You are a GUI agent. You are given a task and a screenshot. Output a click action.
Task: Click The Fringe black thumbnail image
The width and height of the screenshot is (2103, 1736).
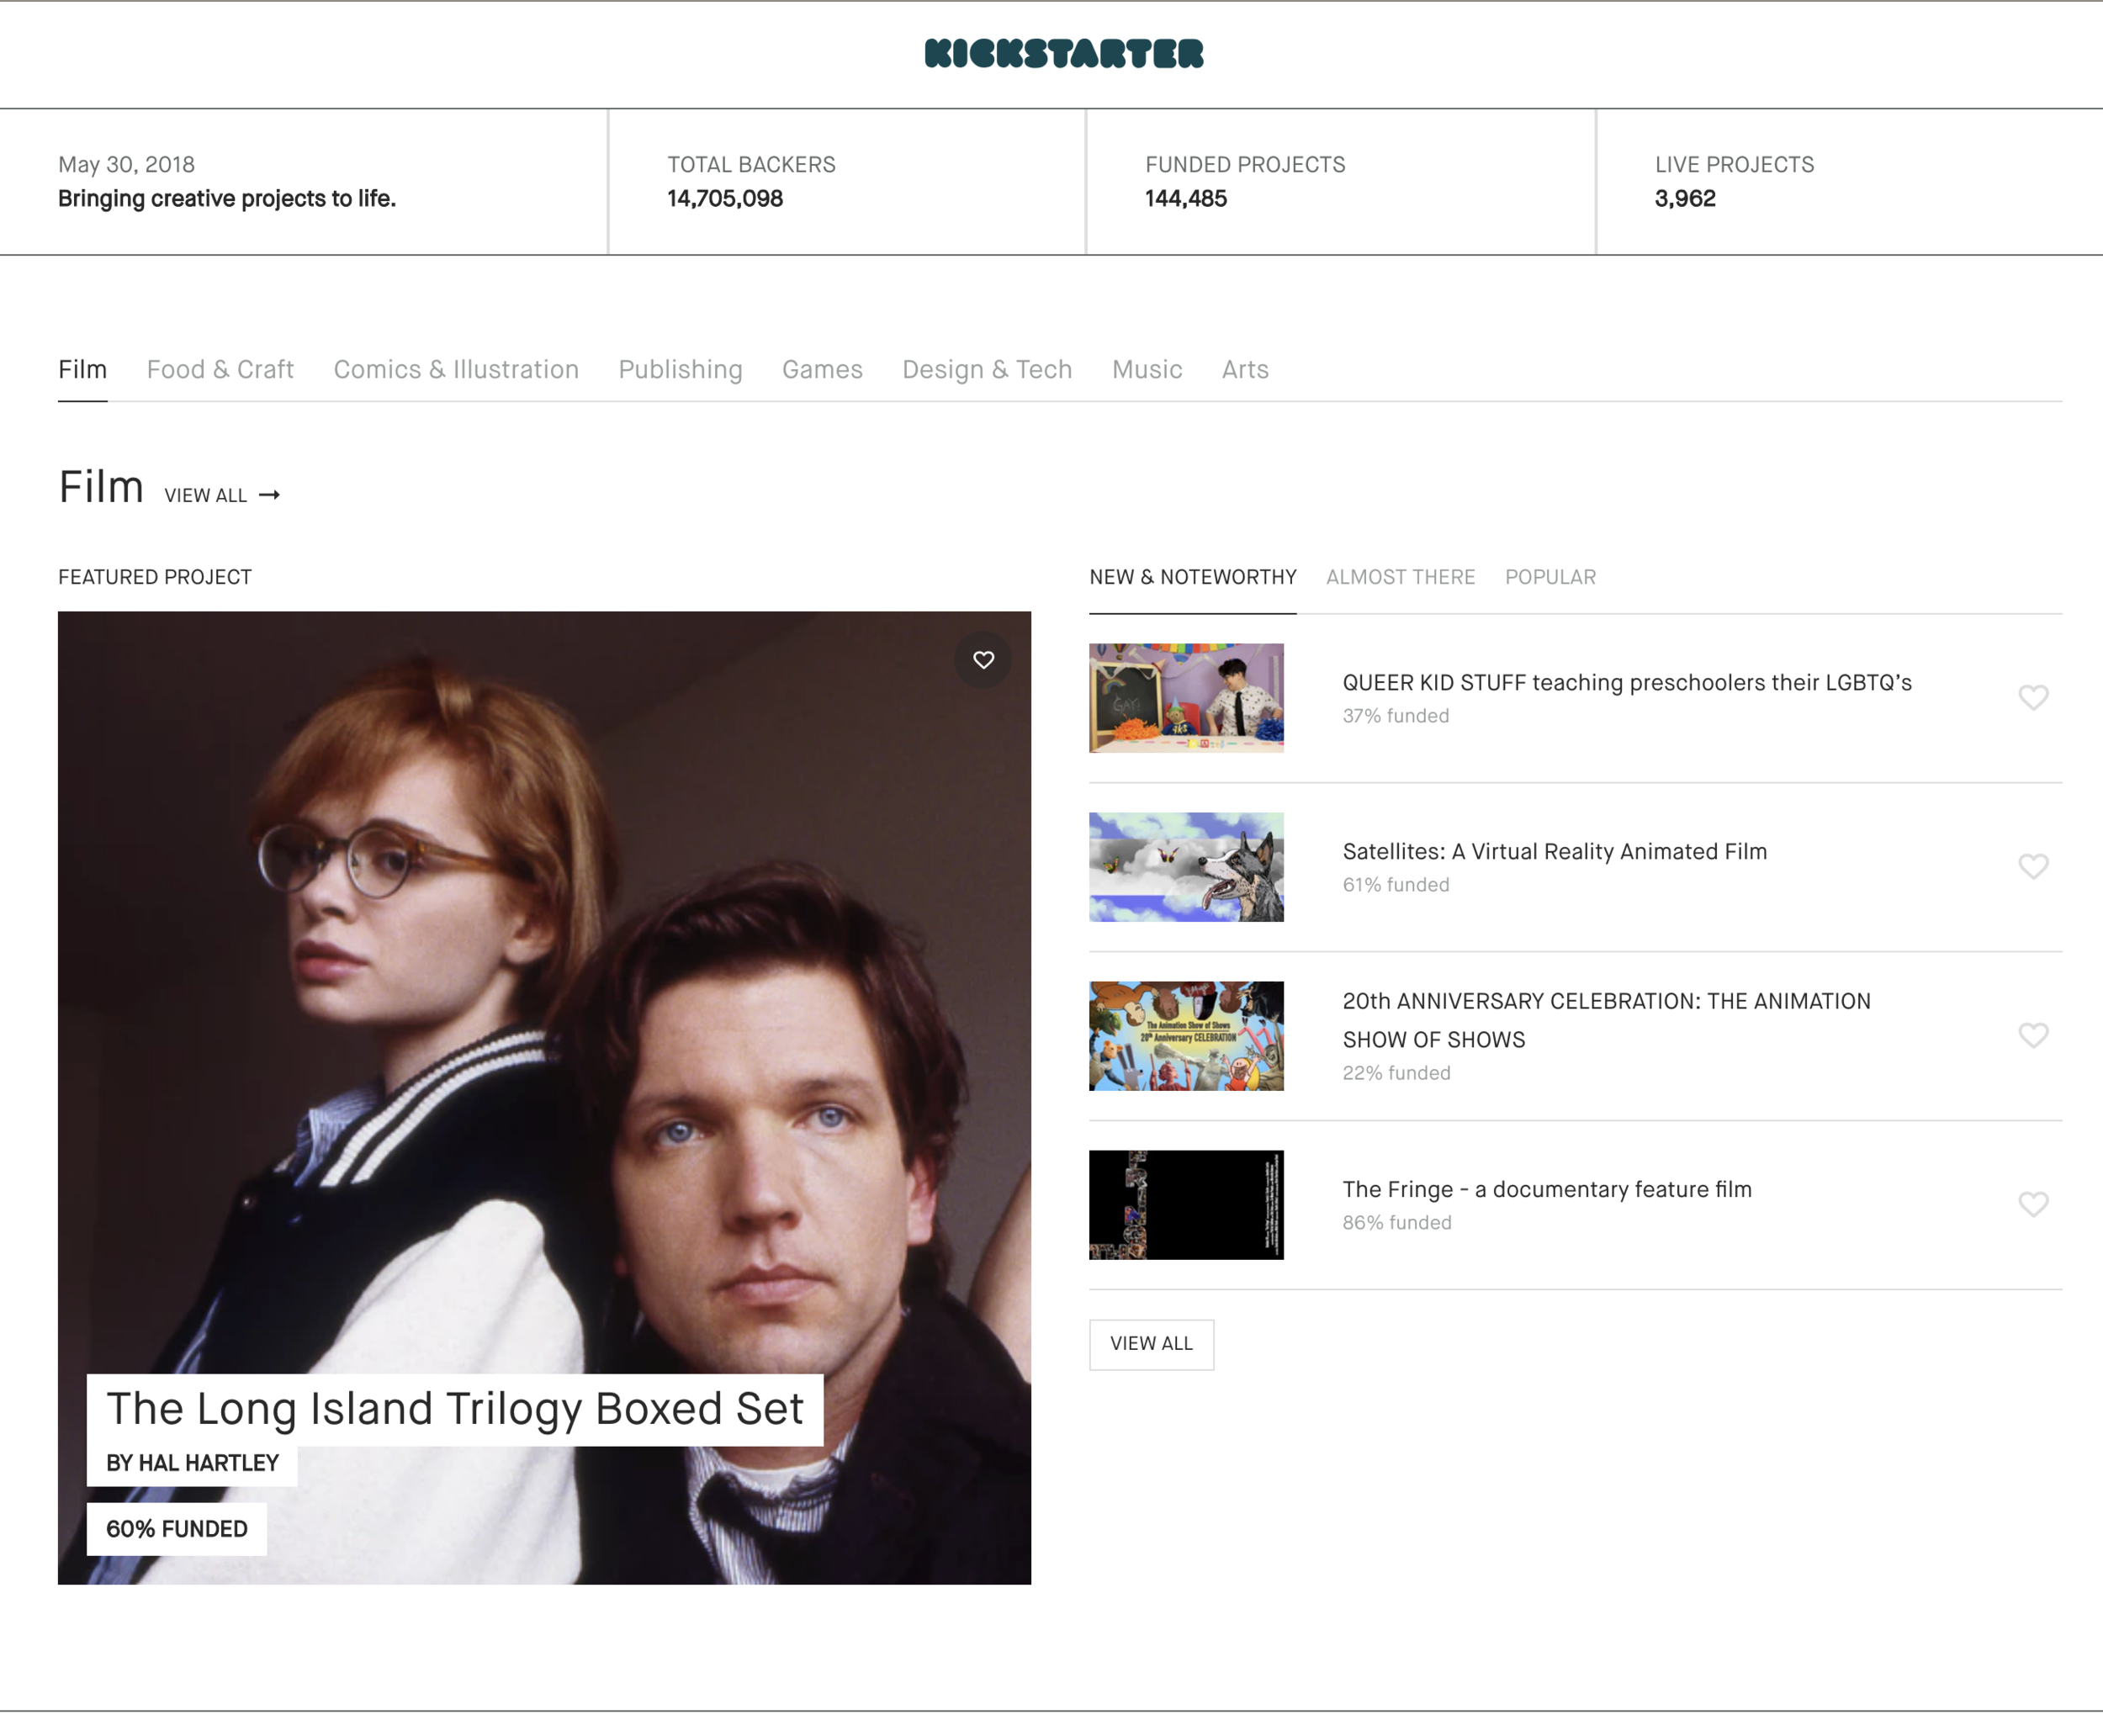1186,1205
